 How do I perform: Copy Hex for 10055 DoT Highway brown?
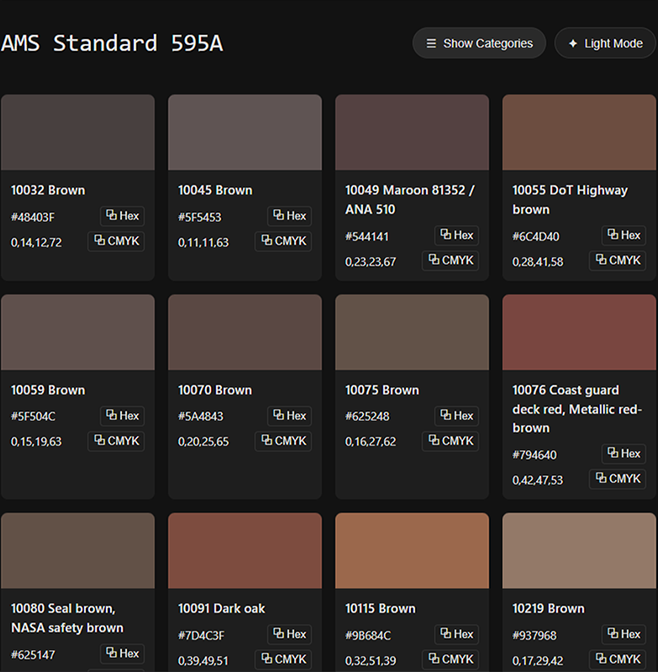tap(624, 235)
